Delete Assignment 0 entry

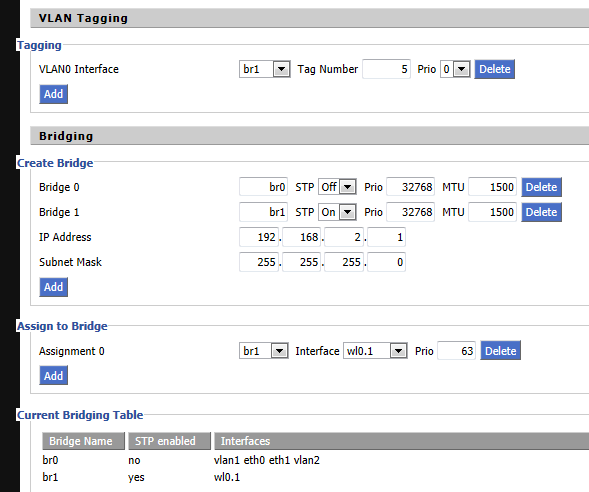coord(501,351)
